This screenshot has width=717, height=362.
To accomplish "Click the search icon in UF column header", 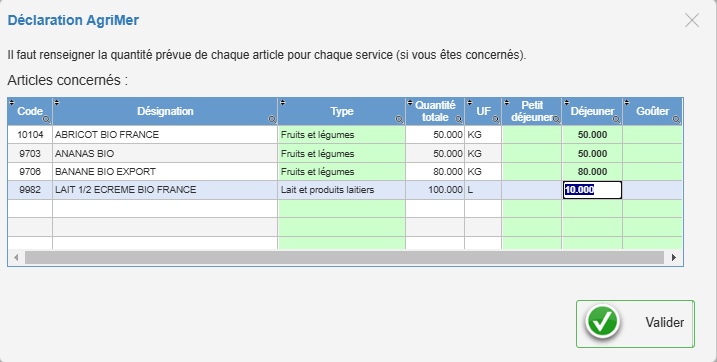I will pyautogui.click(x=496, y=119).
